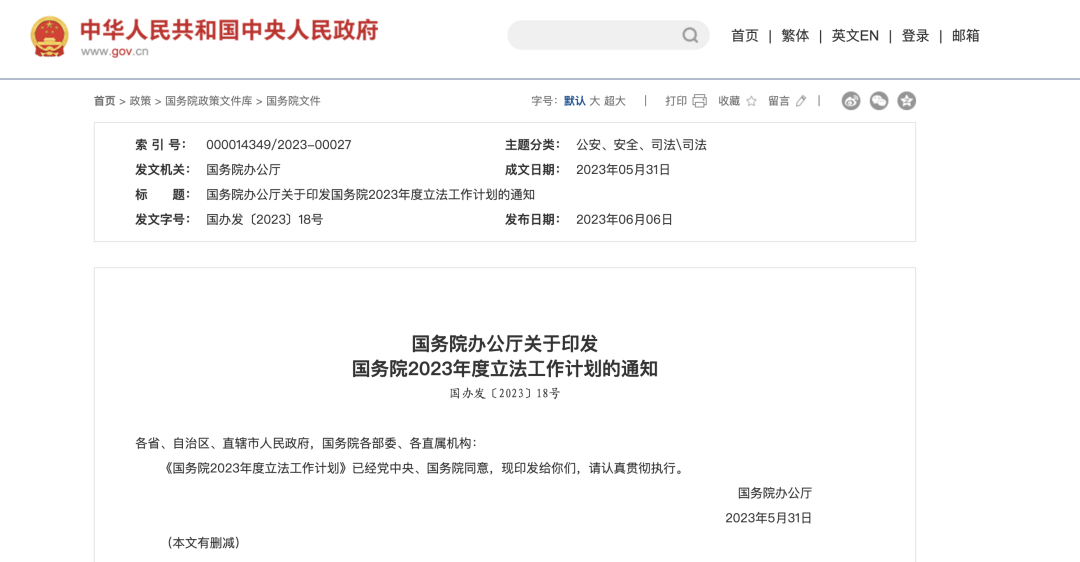Click the 打印 text label
The height and width of the screenshot is (562, 1080).
point(676,101)
